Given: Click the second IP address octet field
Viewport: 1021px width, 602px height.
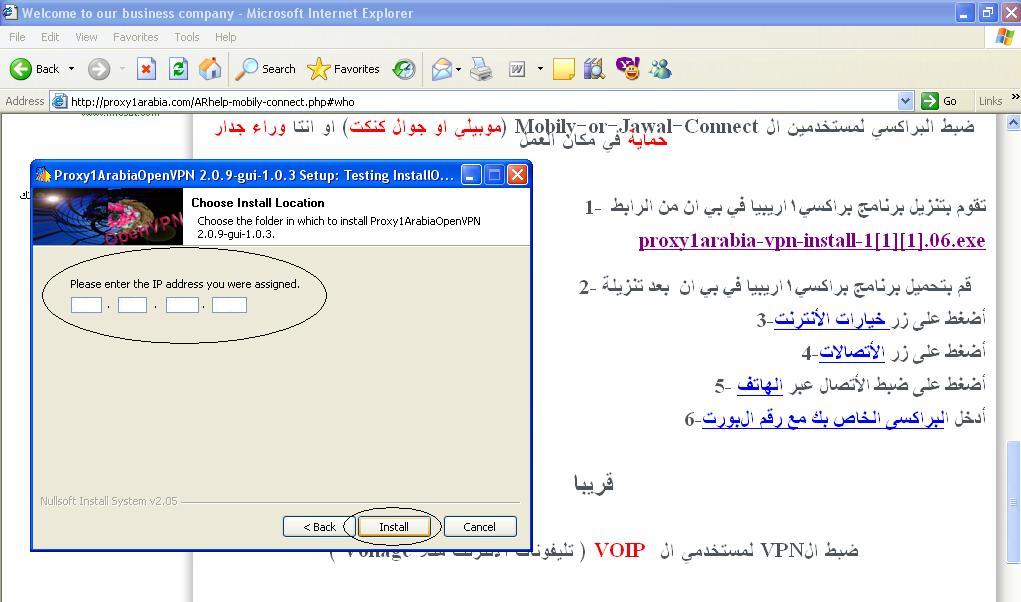Looking at the screenshot, I should (132, 305).
